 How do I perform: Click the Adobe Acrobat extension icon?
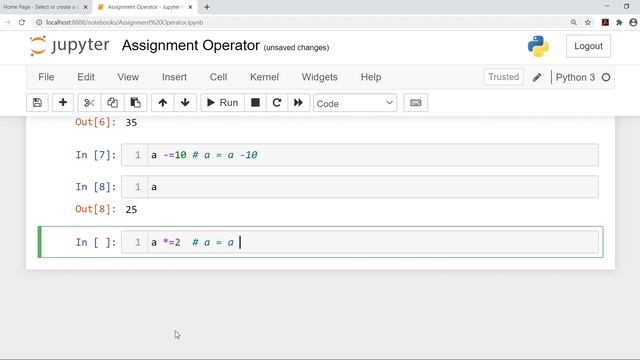tap(605, 22)
